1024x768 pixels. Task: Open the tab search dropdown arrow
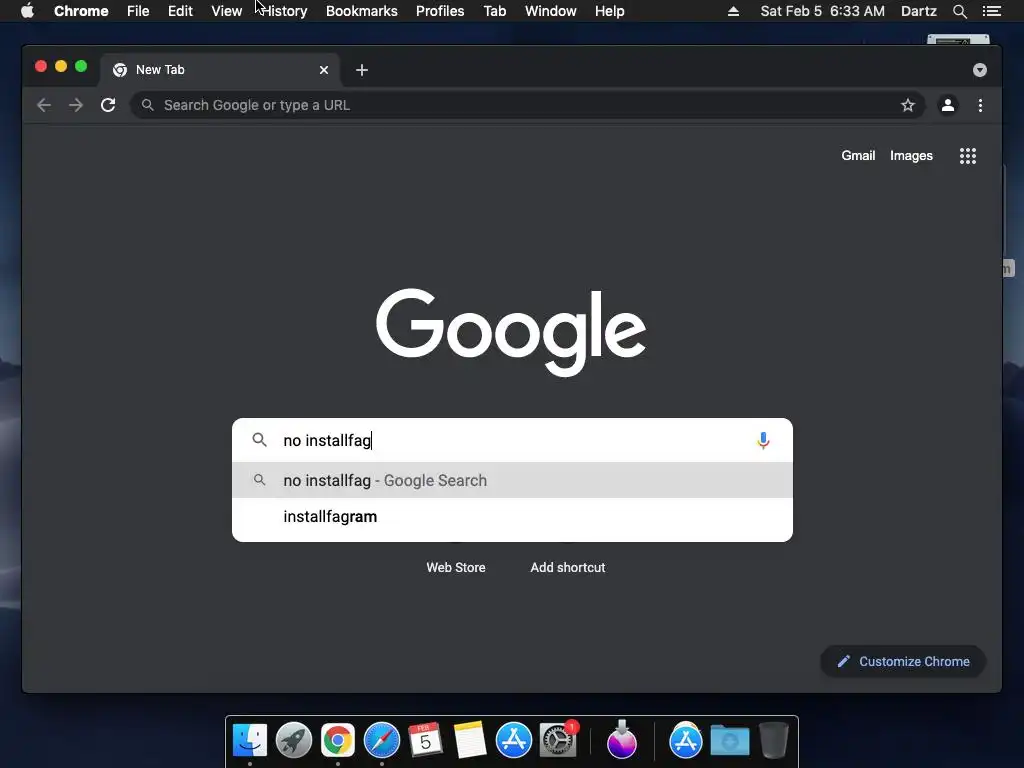click(x=980, y=70)
